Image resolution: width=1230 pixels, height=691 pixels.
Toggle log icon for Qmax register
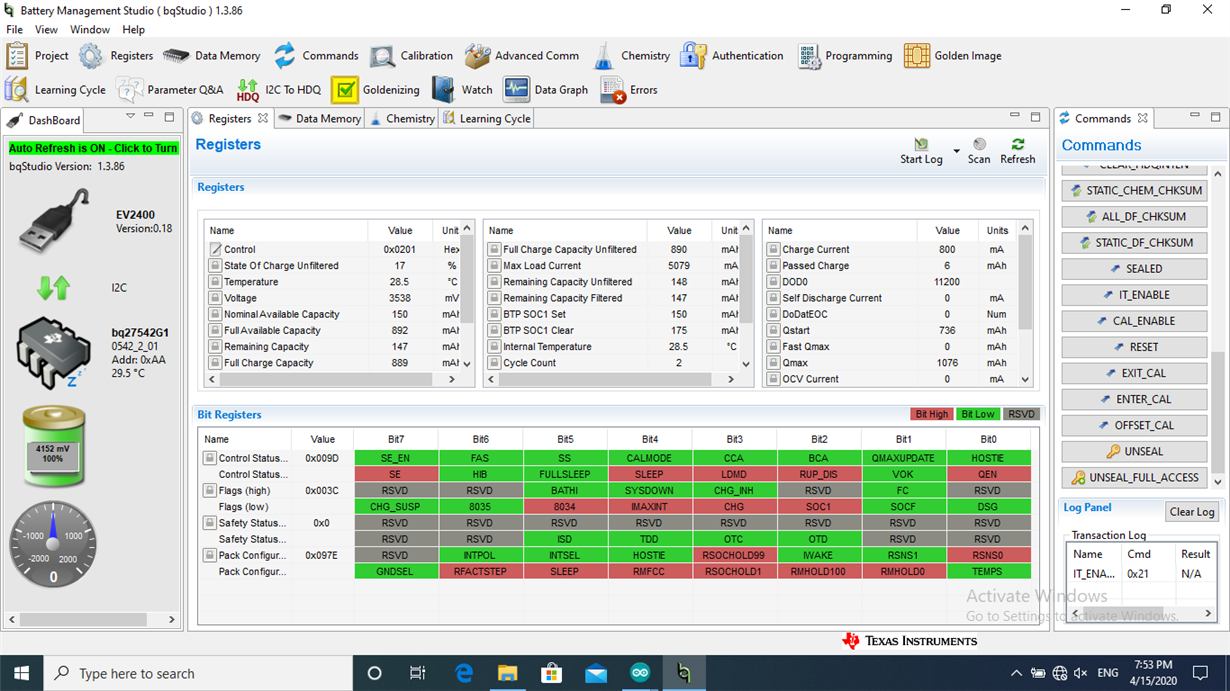click(773, 363)
